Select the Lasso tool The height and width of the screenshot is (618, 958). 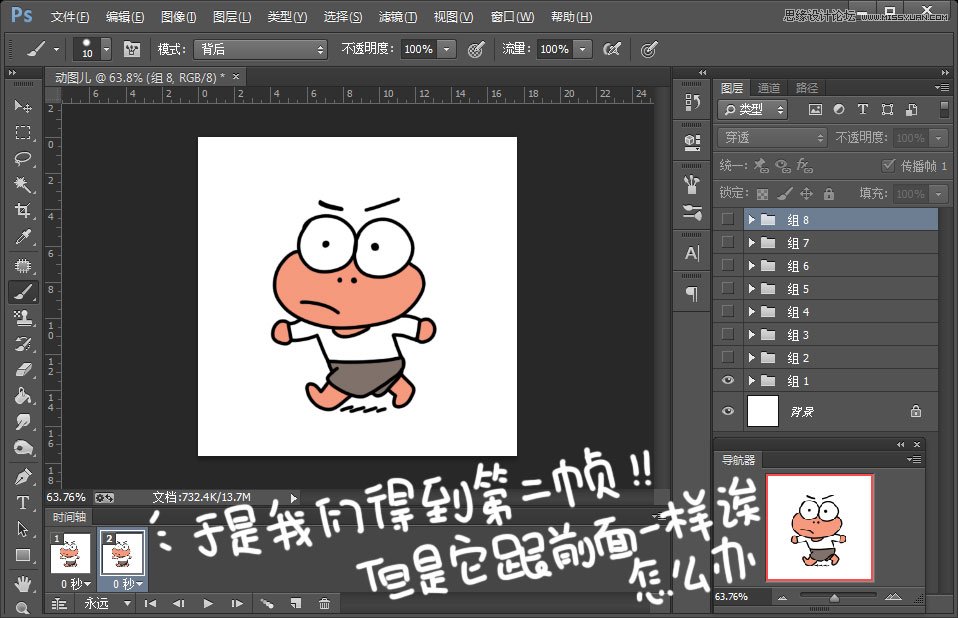coord(23,159)
